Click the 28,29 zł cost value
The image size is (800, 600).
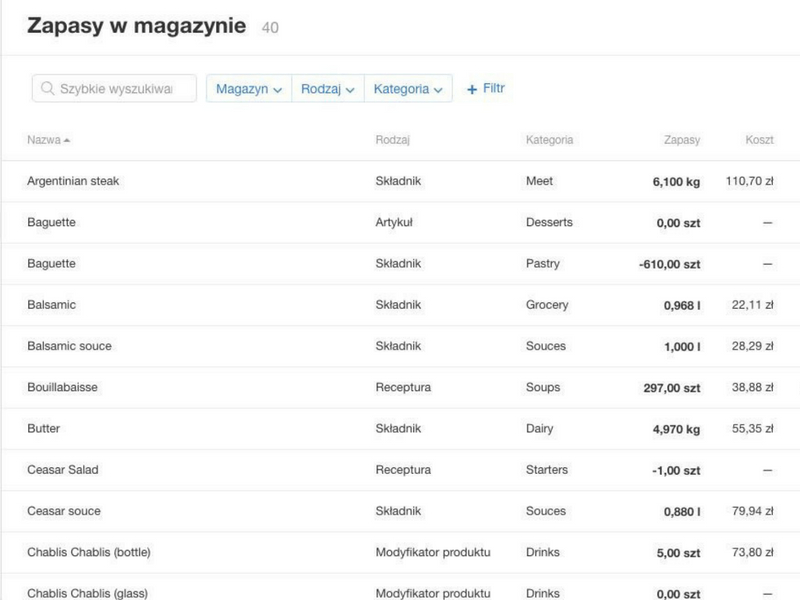[753, 346]
